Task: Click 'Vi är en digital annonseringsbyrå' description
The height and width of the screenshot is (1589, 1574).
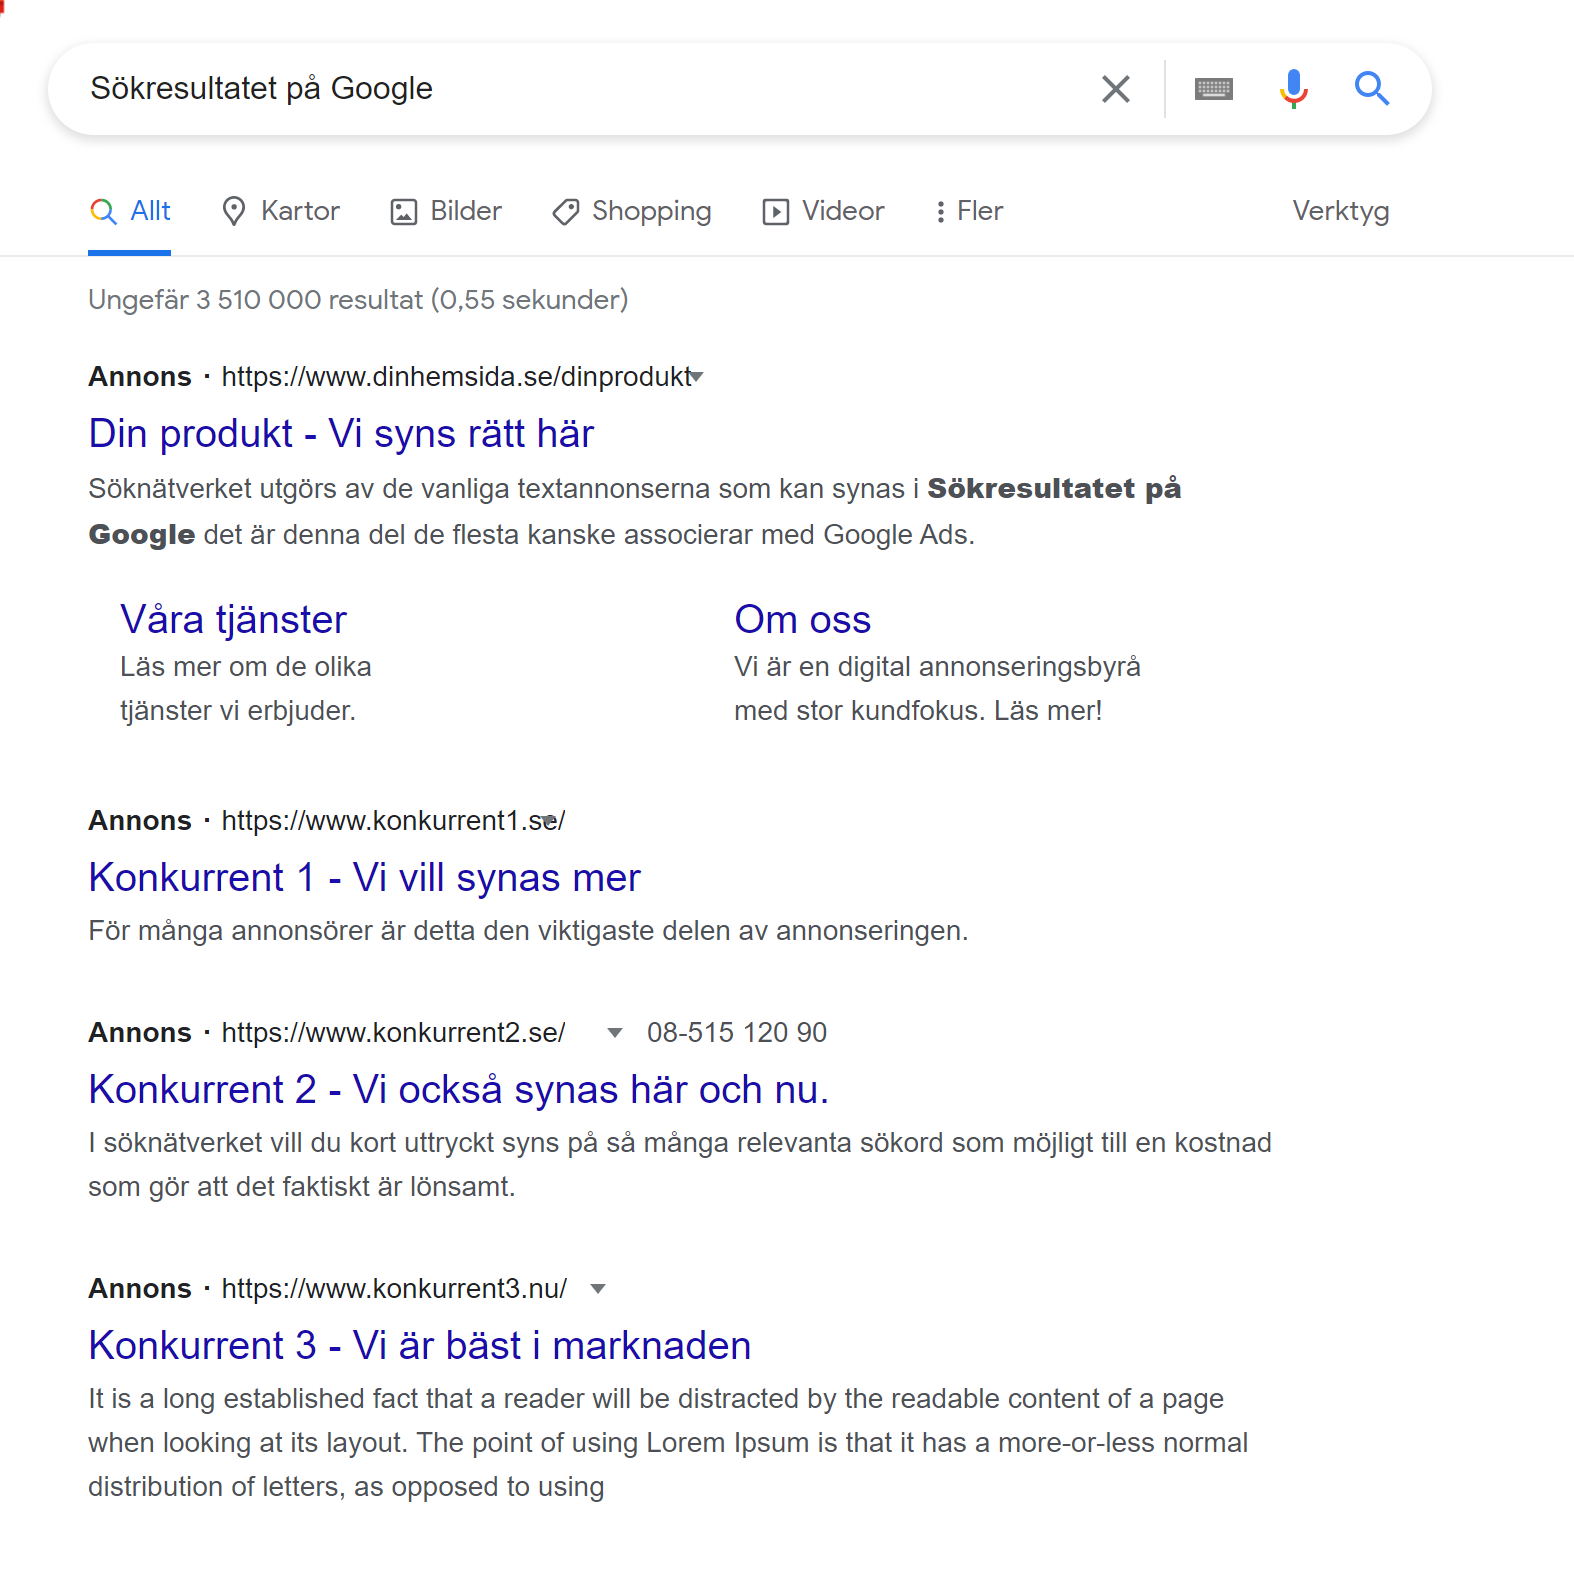Action: [937, 689]
